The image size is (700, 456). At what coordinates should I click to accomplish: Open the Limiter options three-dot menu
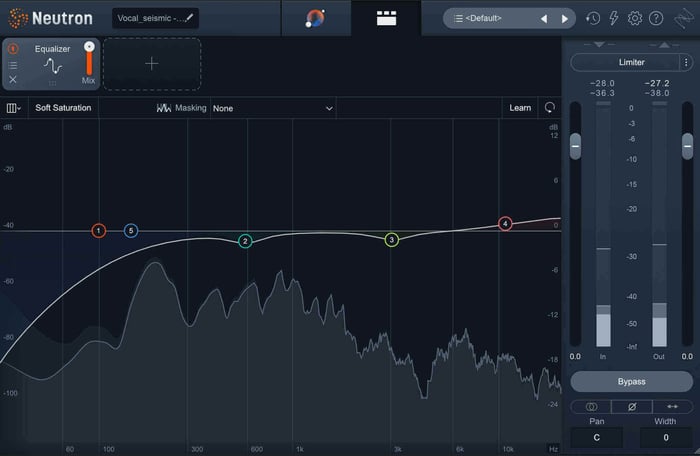click(686, 63)
